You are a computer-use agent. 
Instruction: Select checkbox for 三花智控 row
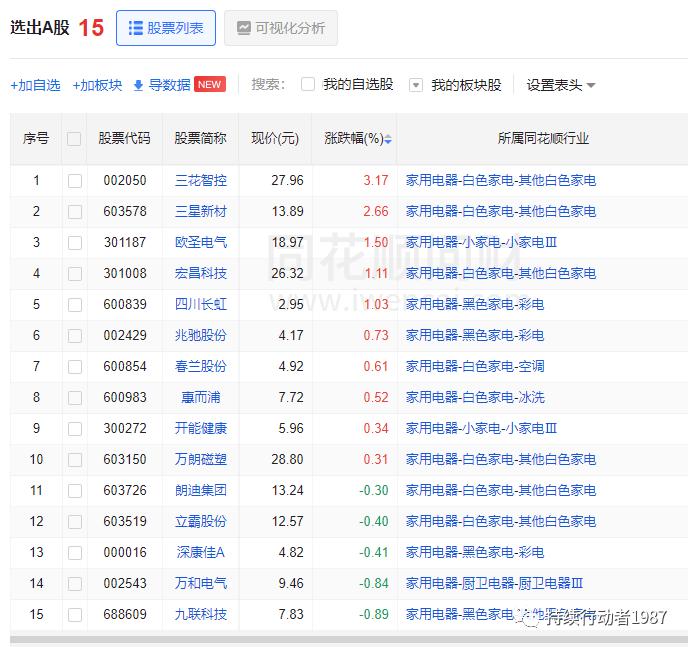74,181
